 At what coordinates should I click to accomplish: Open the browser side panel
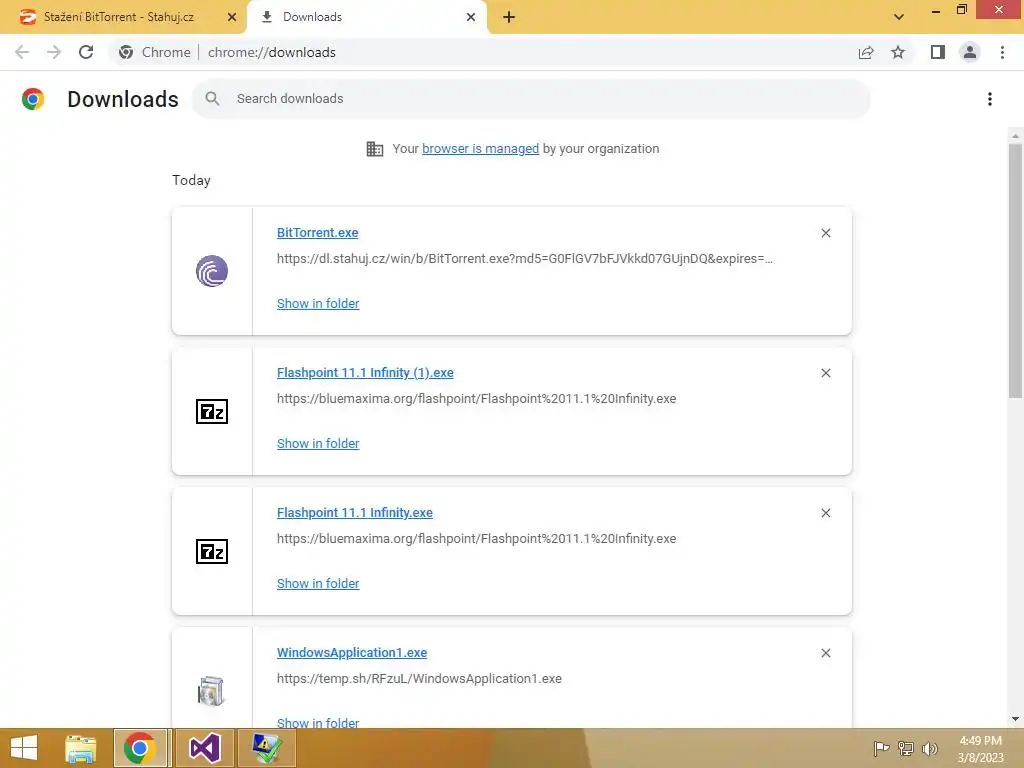pos(938,52)
